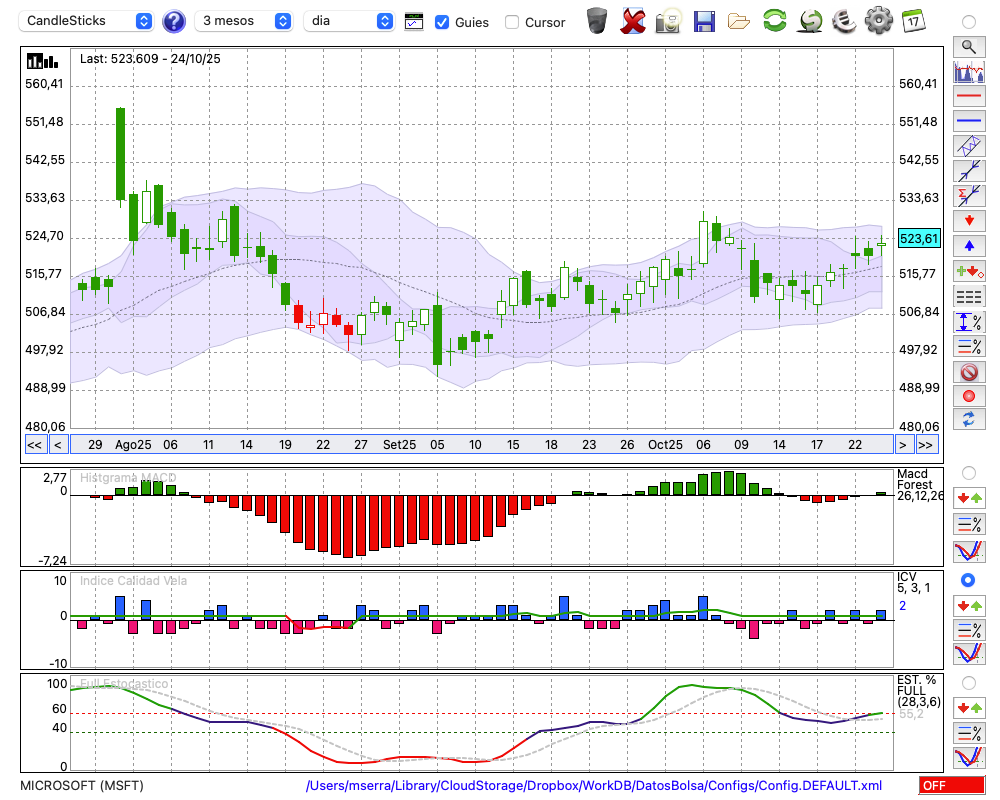Click the blue floppy disk save icon
1000x800 pixels.
click(x=704, y=20)
